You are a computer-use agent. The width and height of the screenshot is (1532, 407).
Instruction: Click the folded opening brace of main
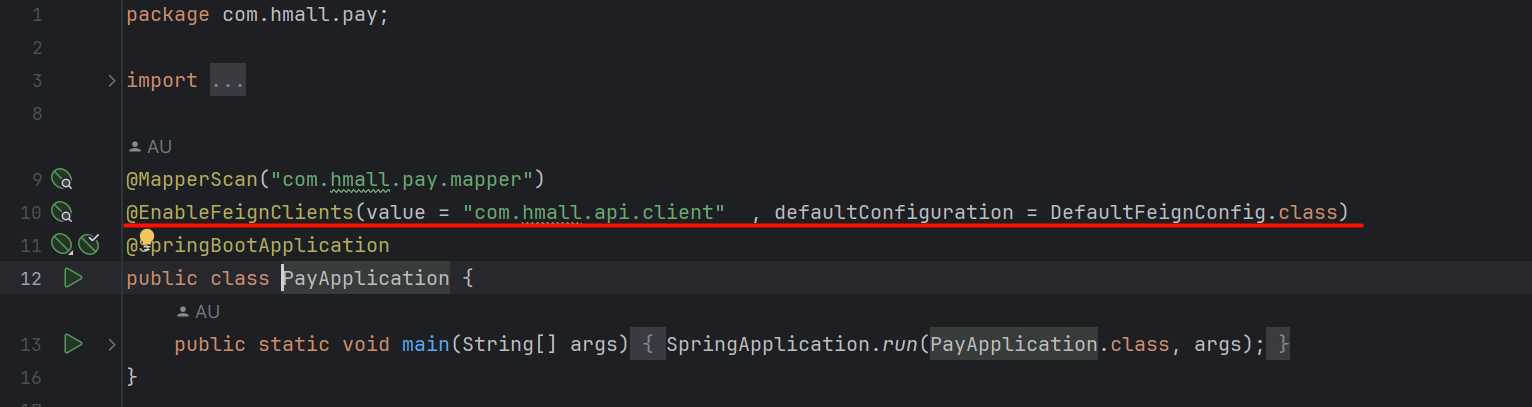click(x=648, y=344)
